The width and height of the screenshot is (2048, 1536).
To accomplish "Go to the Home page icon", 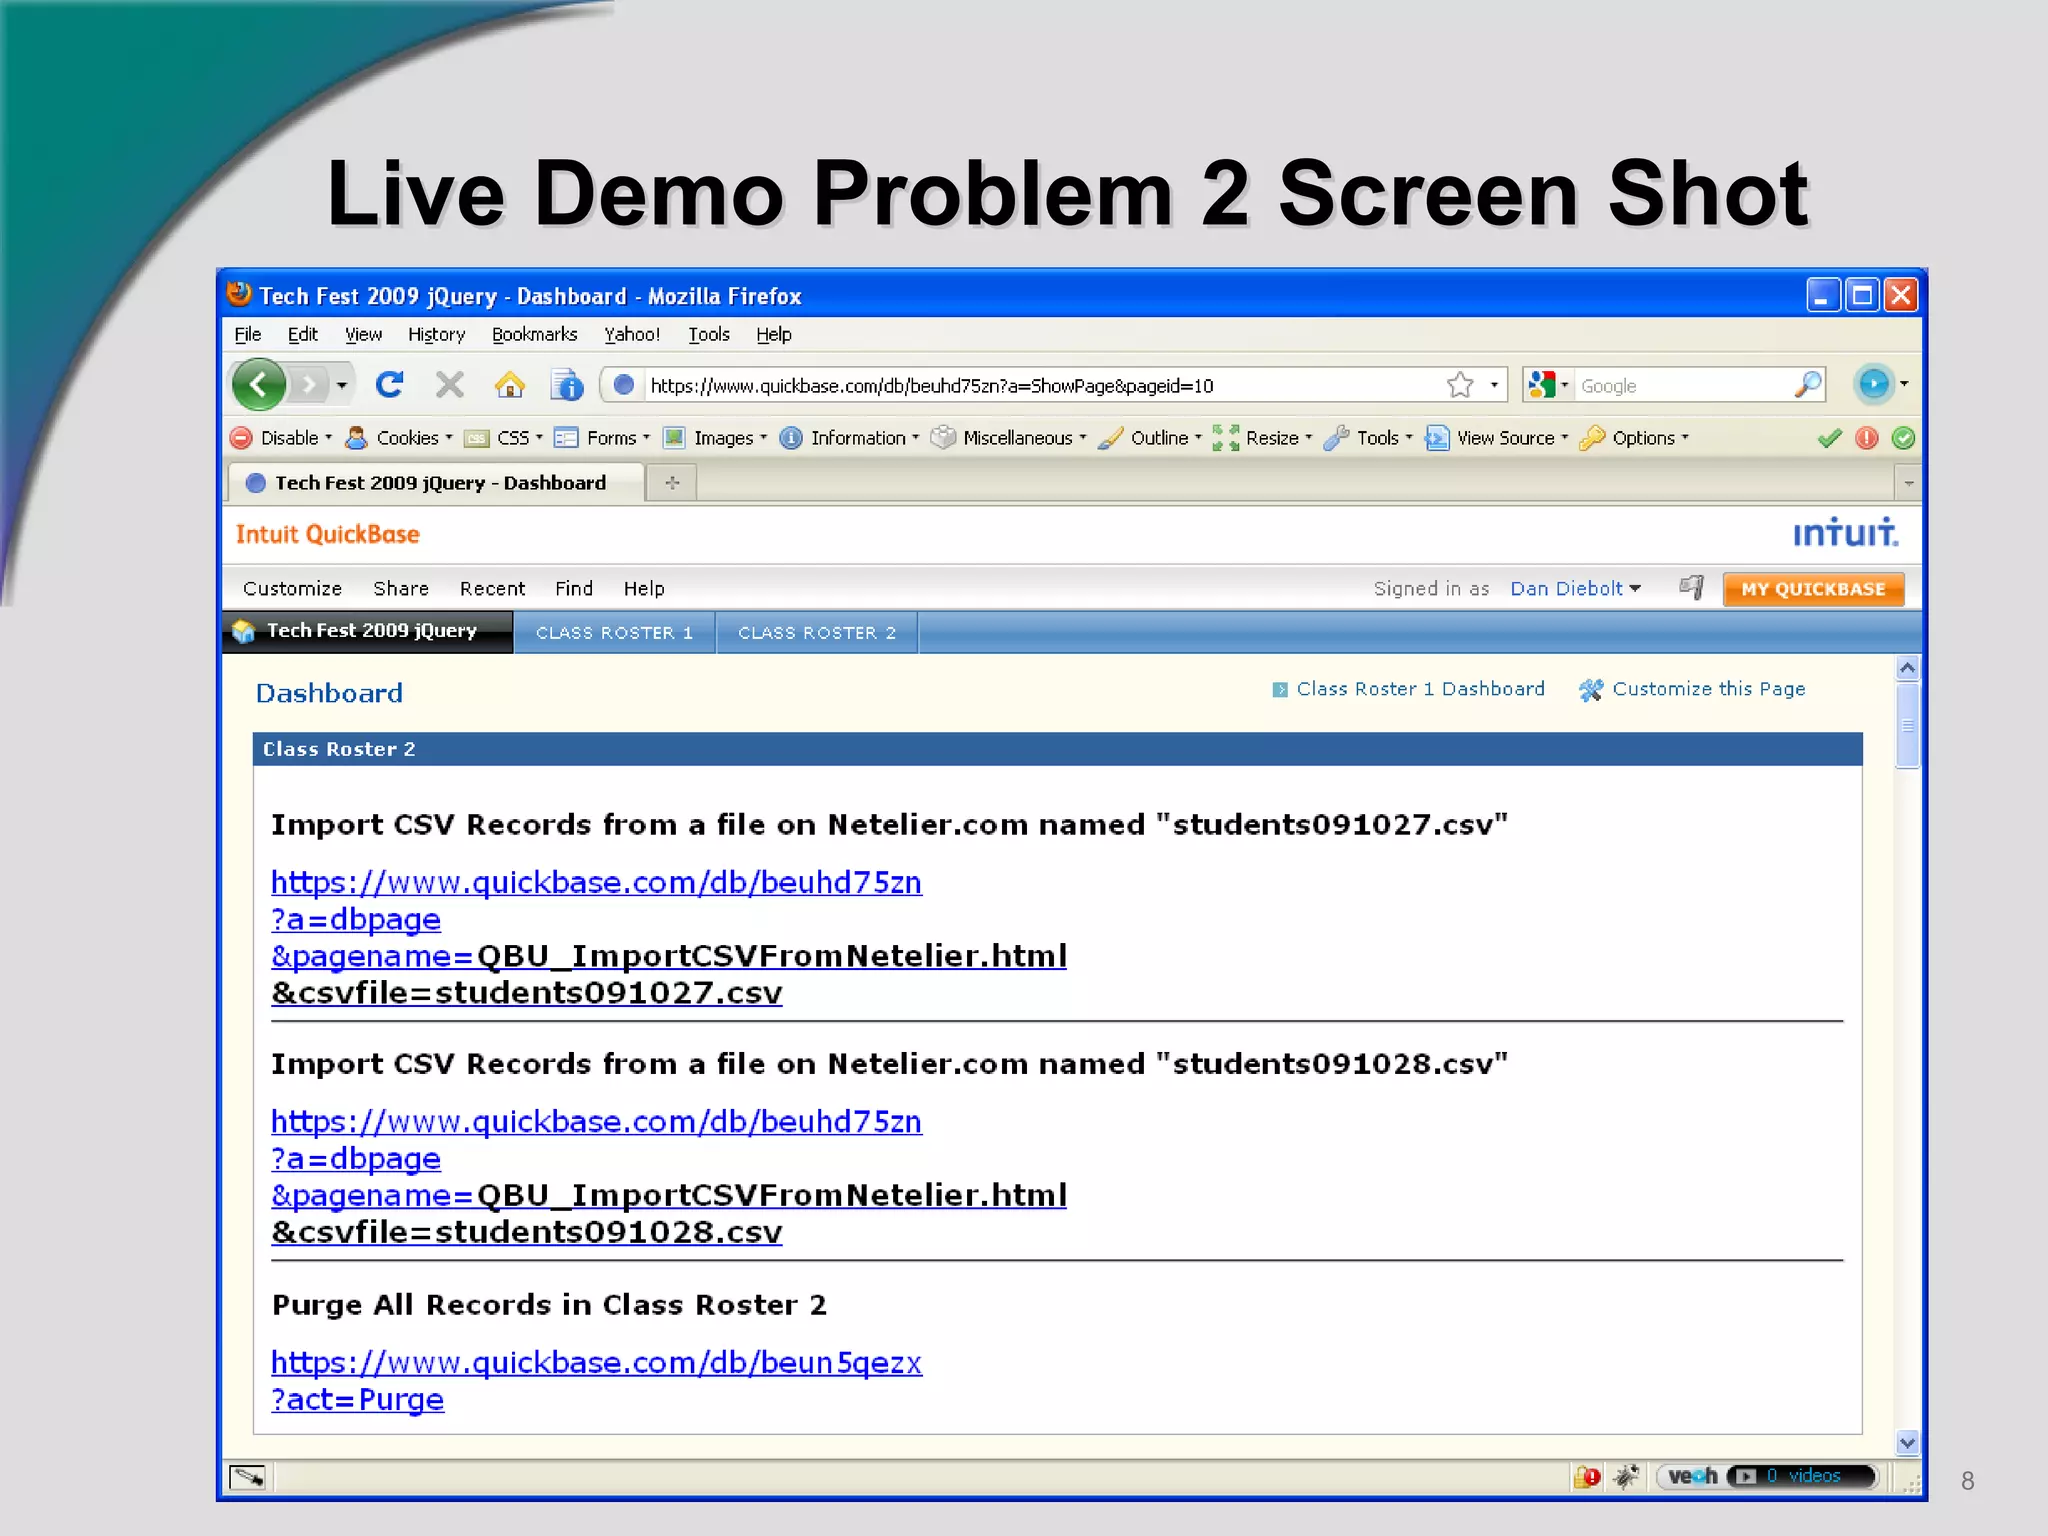I will [510, 384].
